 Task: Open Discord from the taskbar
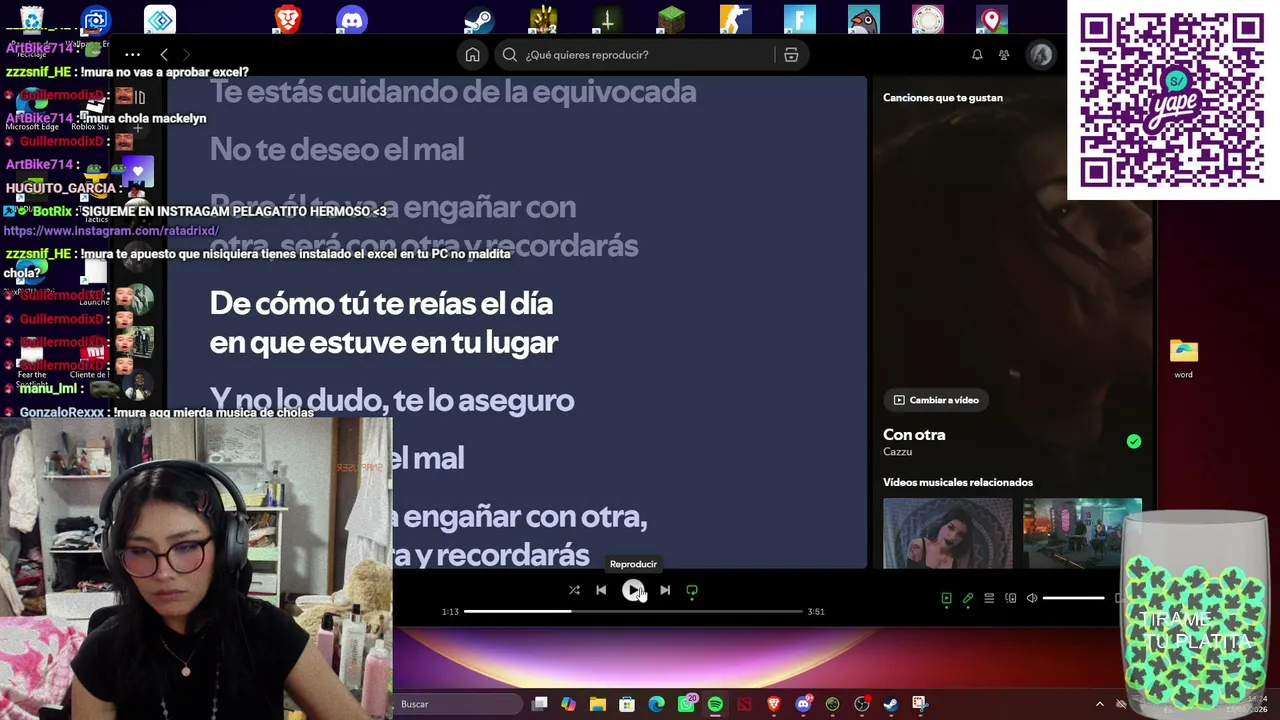[803, 704]
